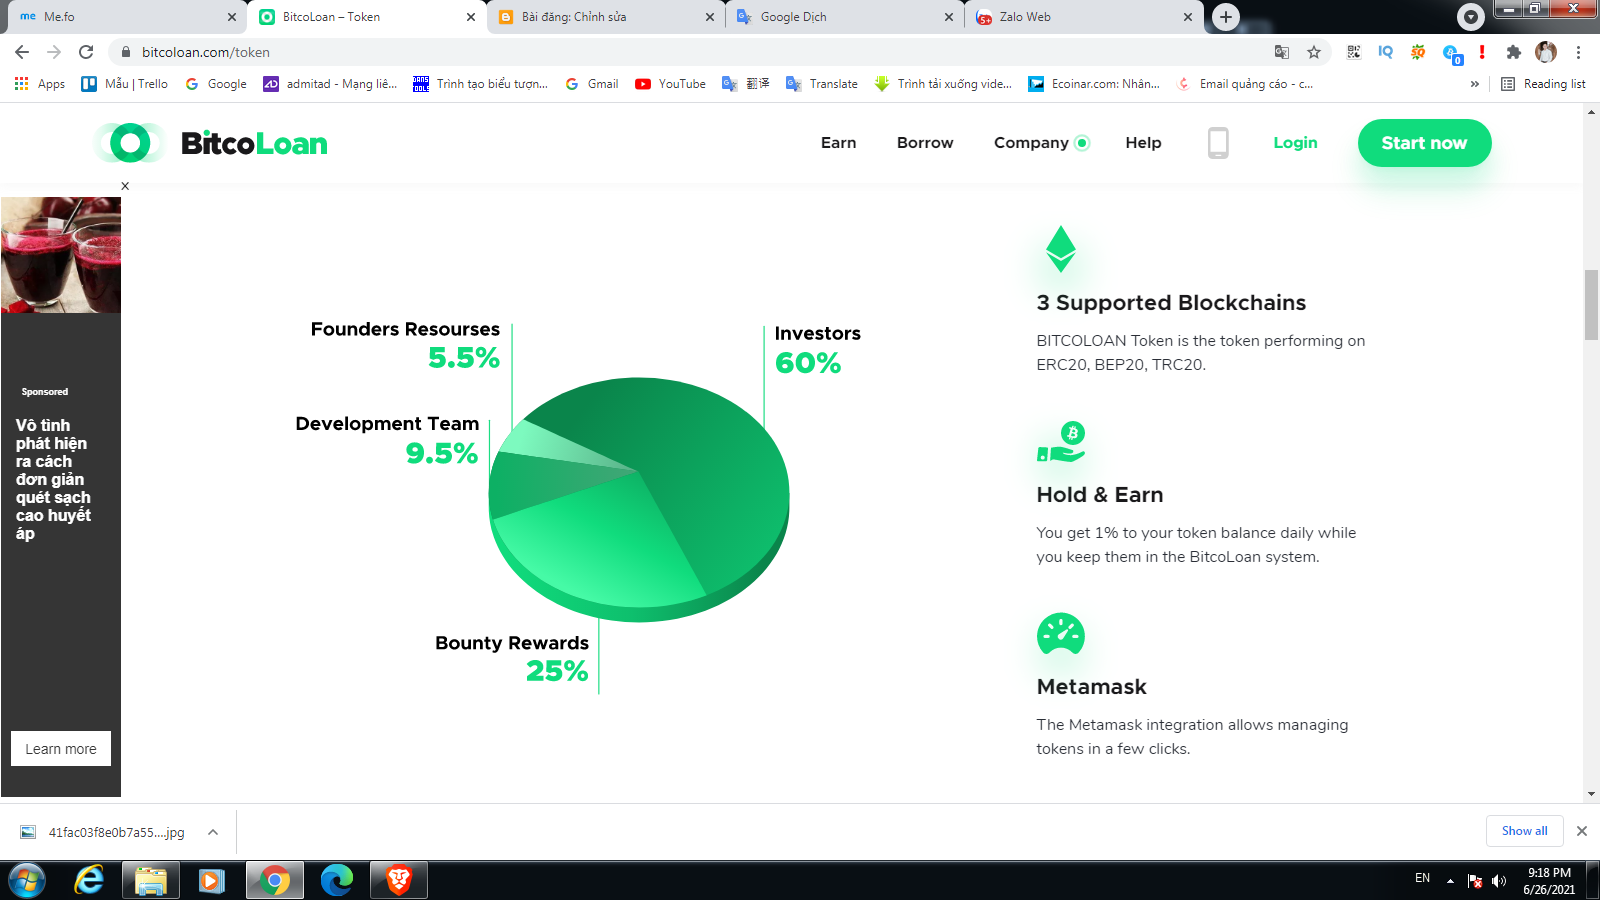This screenshot has width=1600, height=900.
Task: Switch to the Google Dịch tab
Action: point(845,17)
